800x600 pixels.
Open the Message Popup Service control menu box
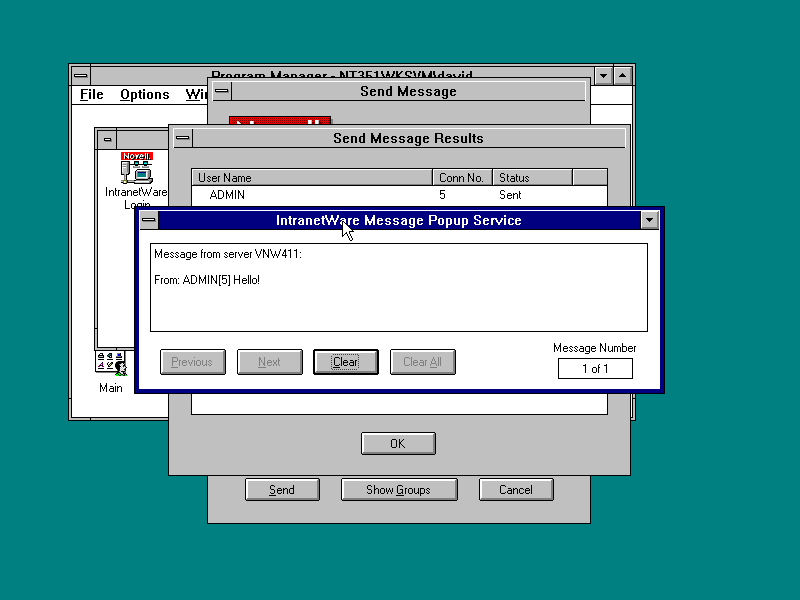pos(148,220)
